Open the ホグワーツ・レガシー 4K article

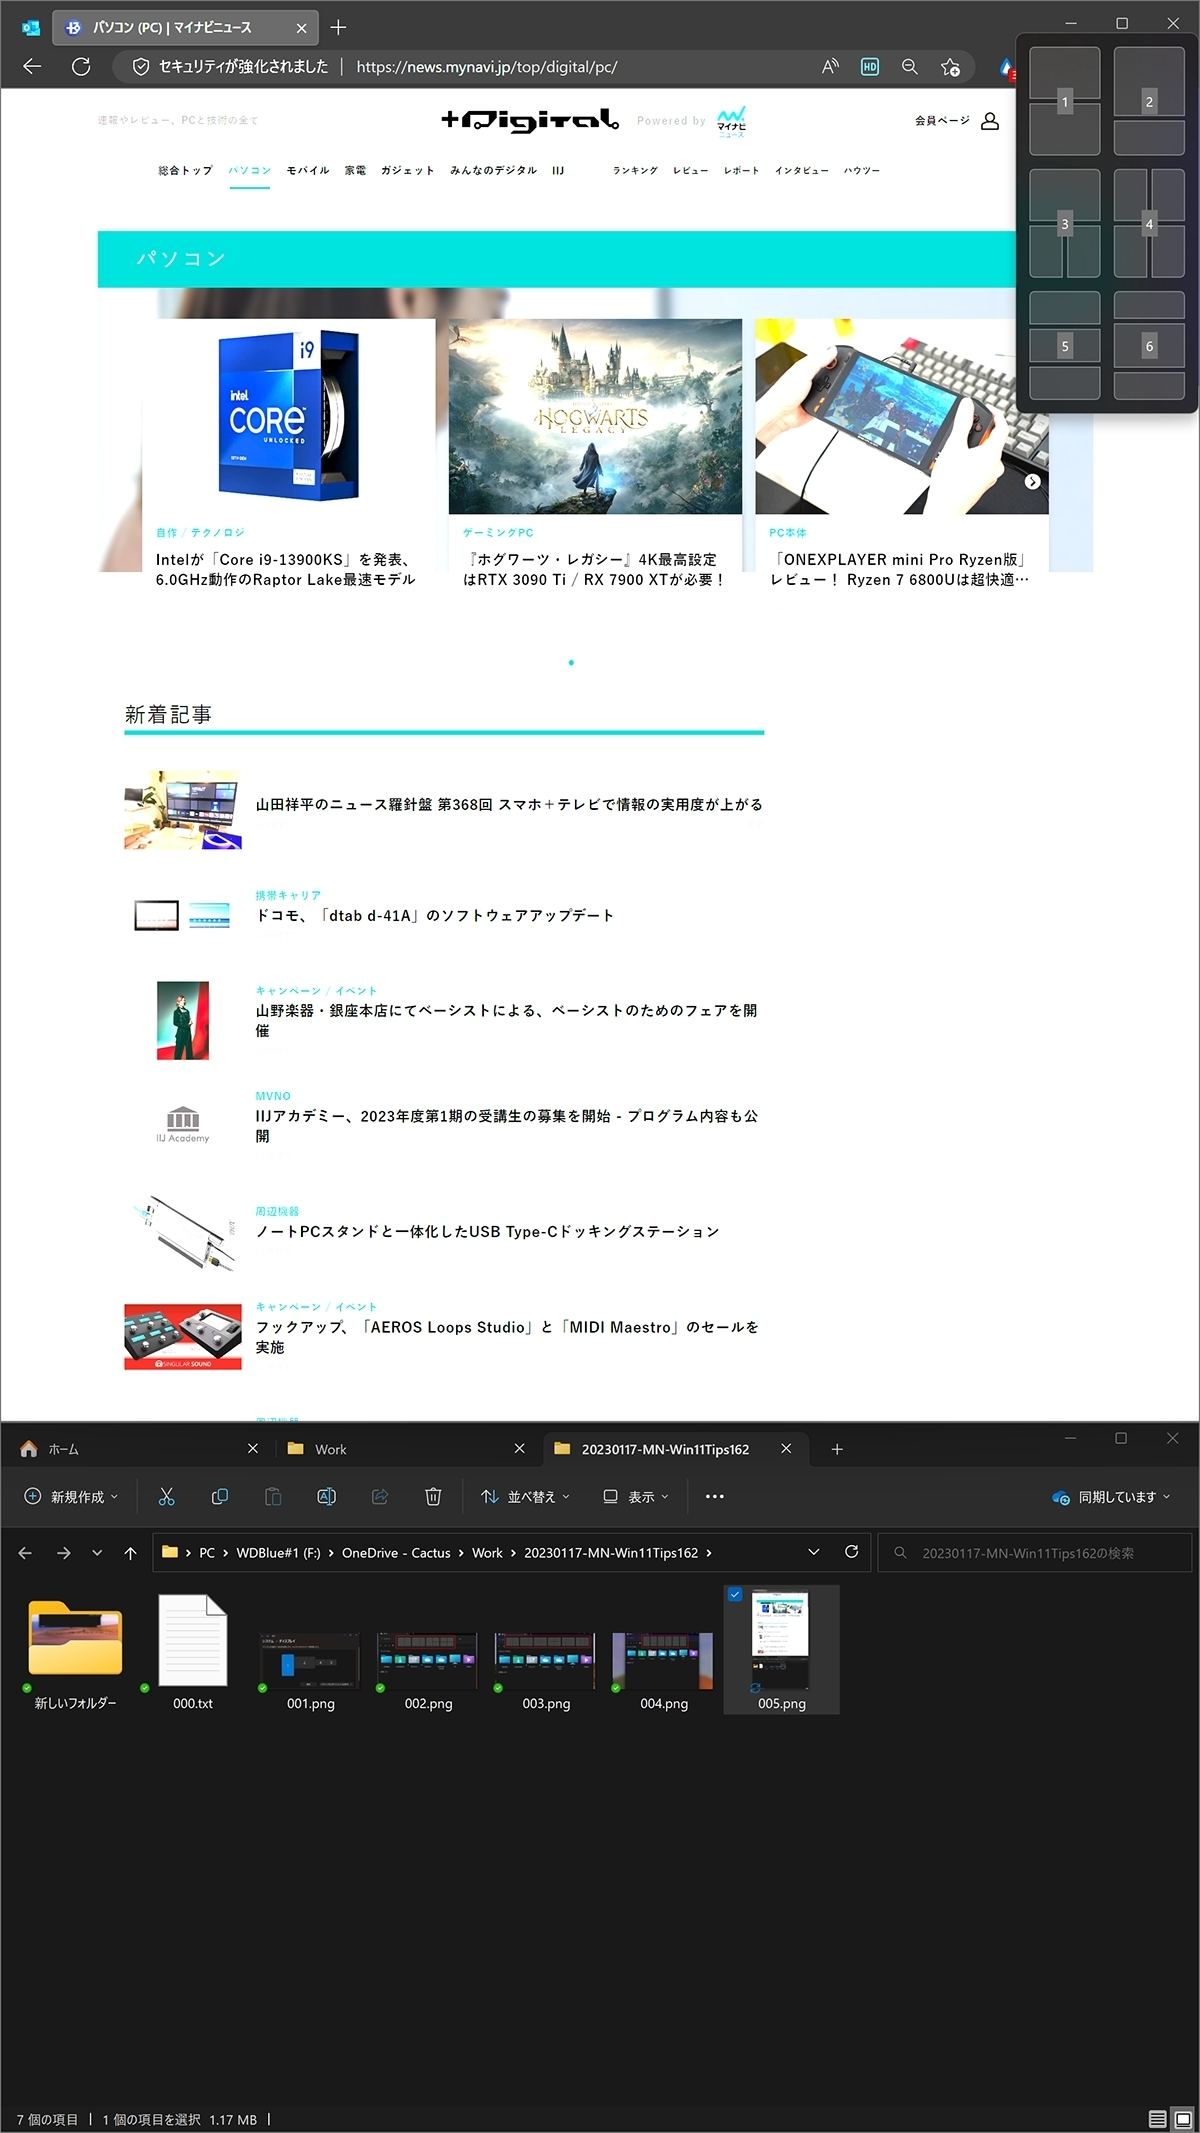pos(594,570)
